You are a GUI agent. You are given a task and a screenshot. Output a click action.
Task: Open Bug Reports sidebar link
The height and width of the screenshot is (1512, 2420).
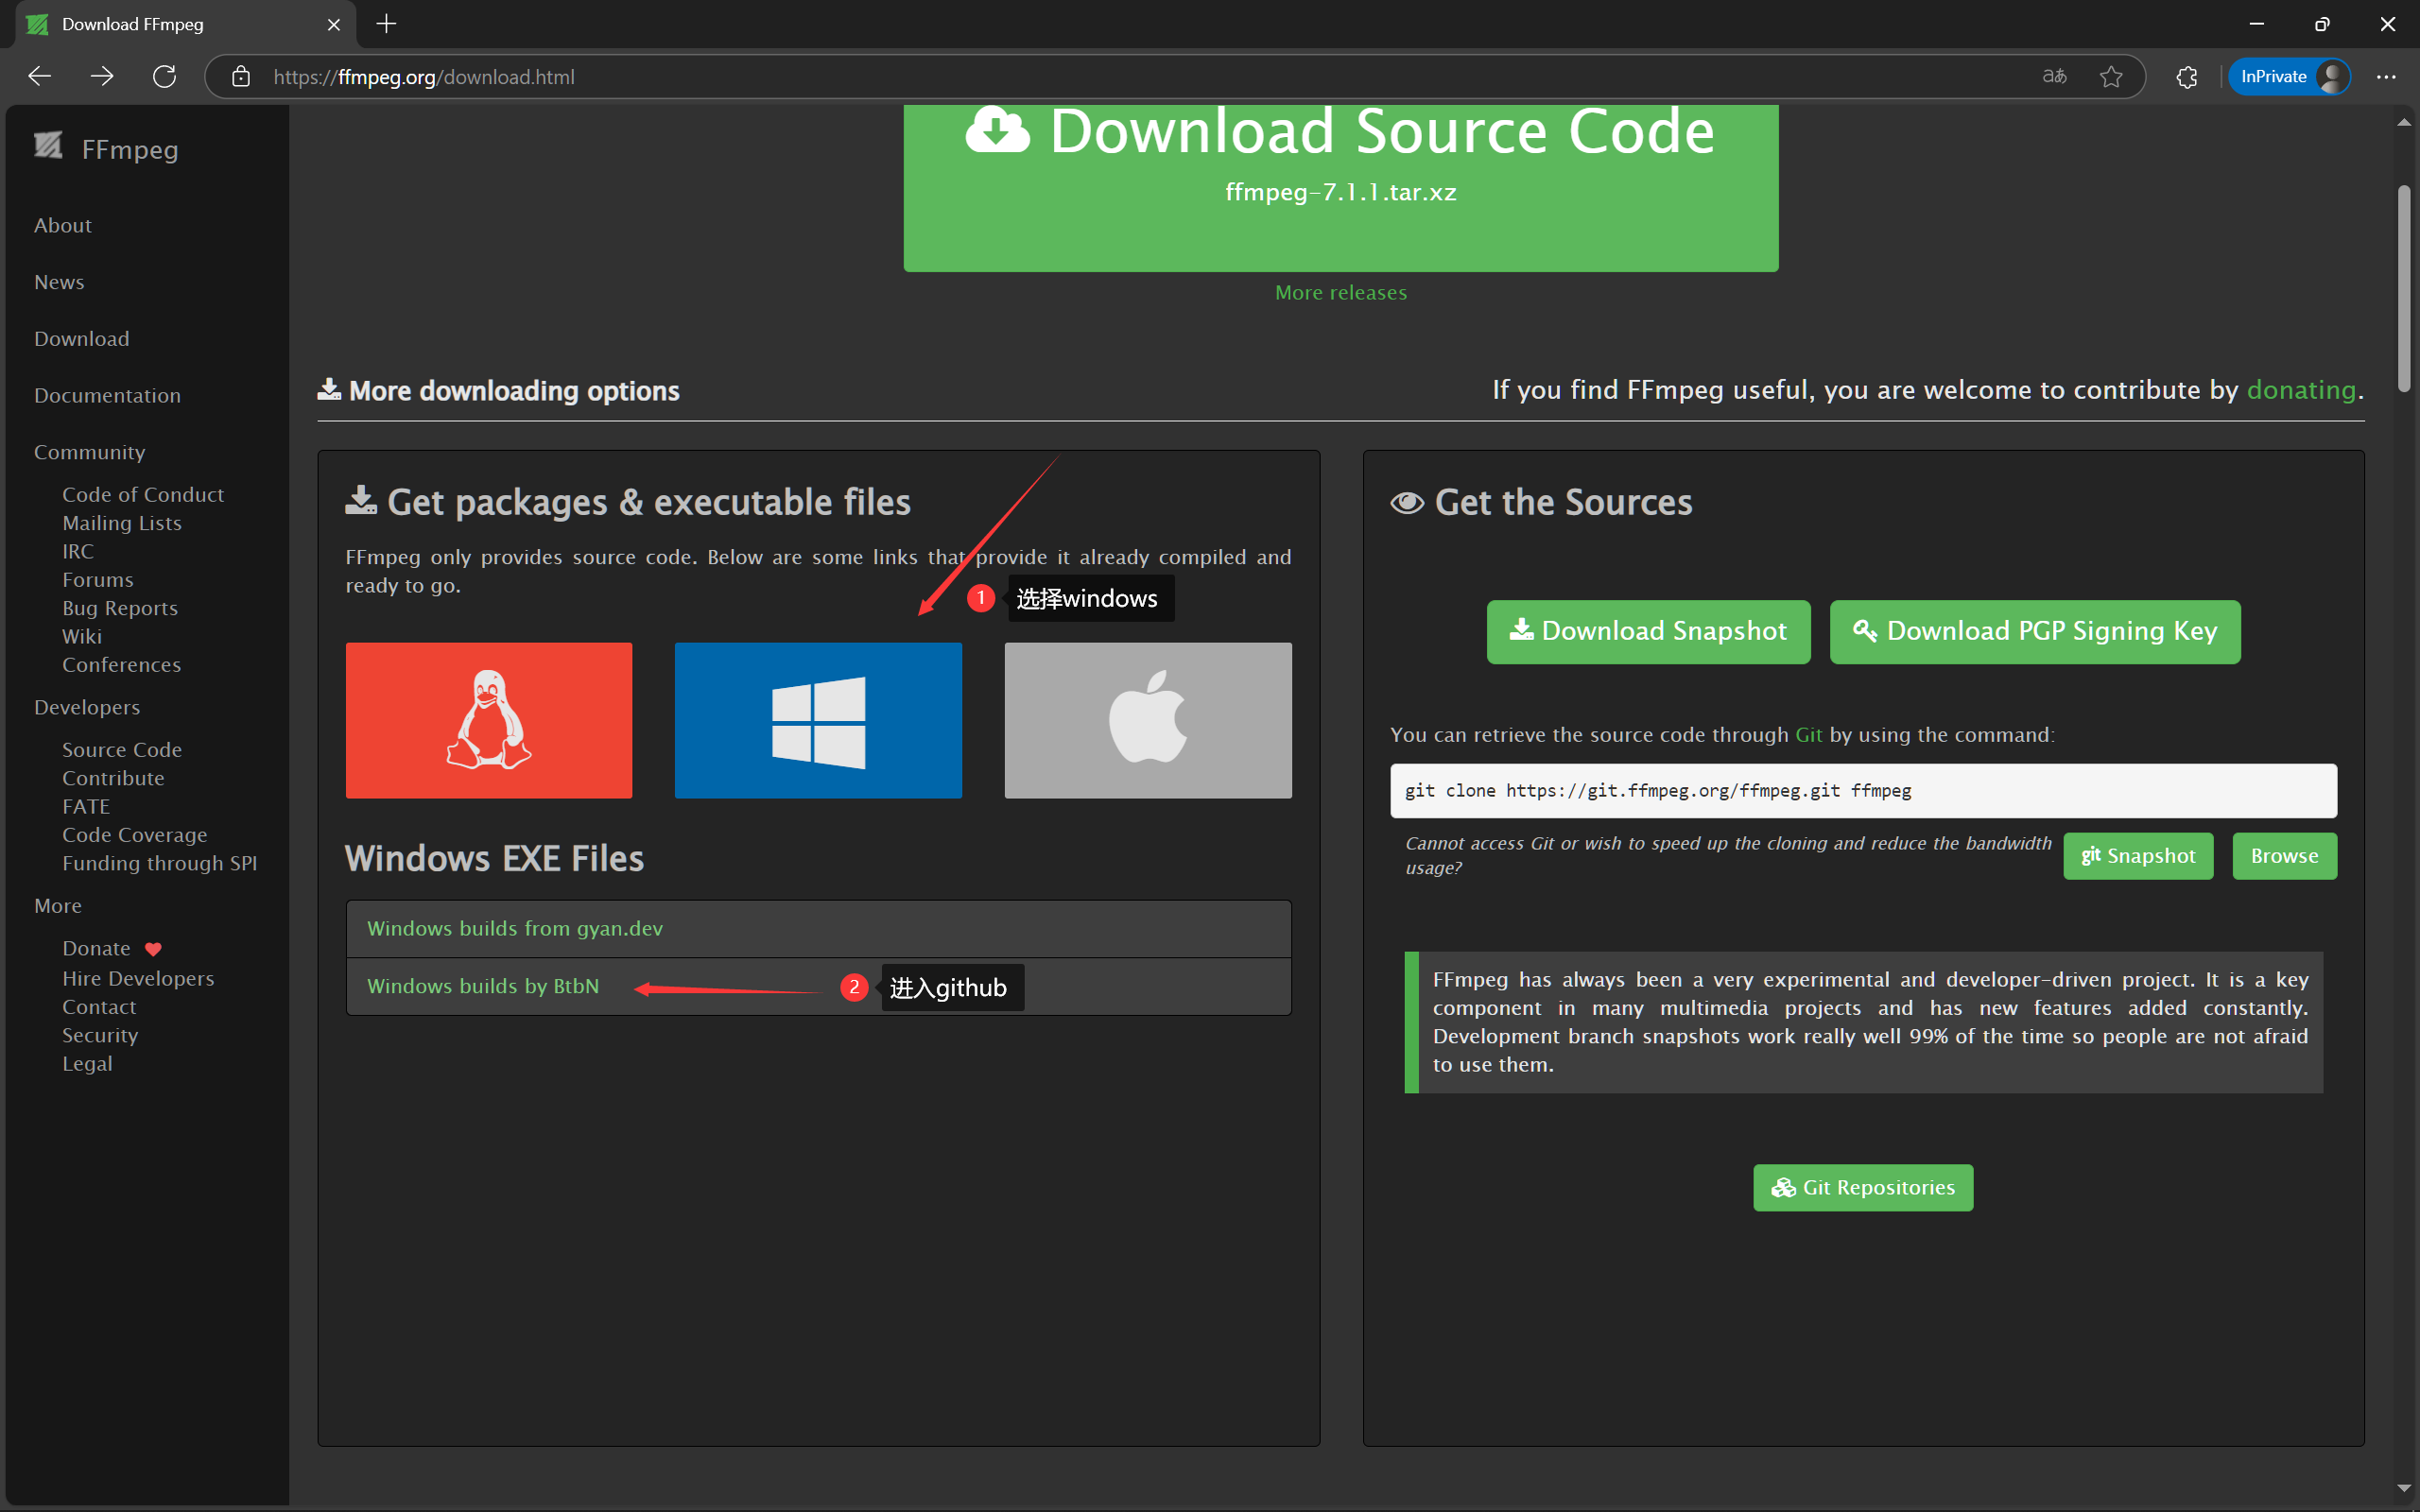point(120,608)
